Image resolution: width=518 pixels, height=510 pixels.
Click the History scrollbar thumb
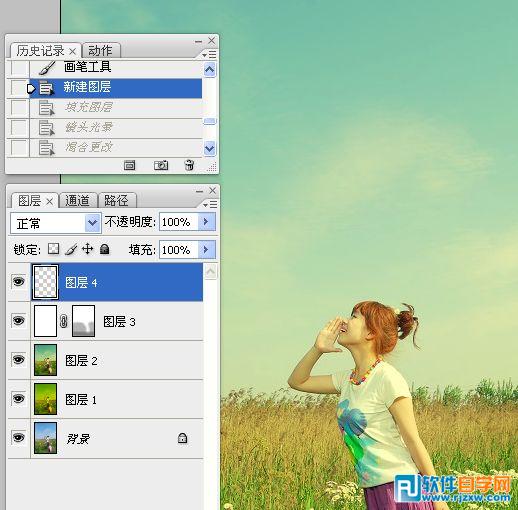210,121
